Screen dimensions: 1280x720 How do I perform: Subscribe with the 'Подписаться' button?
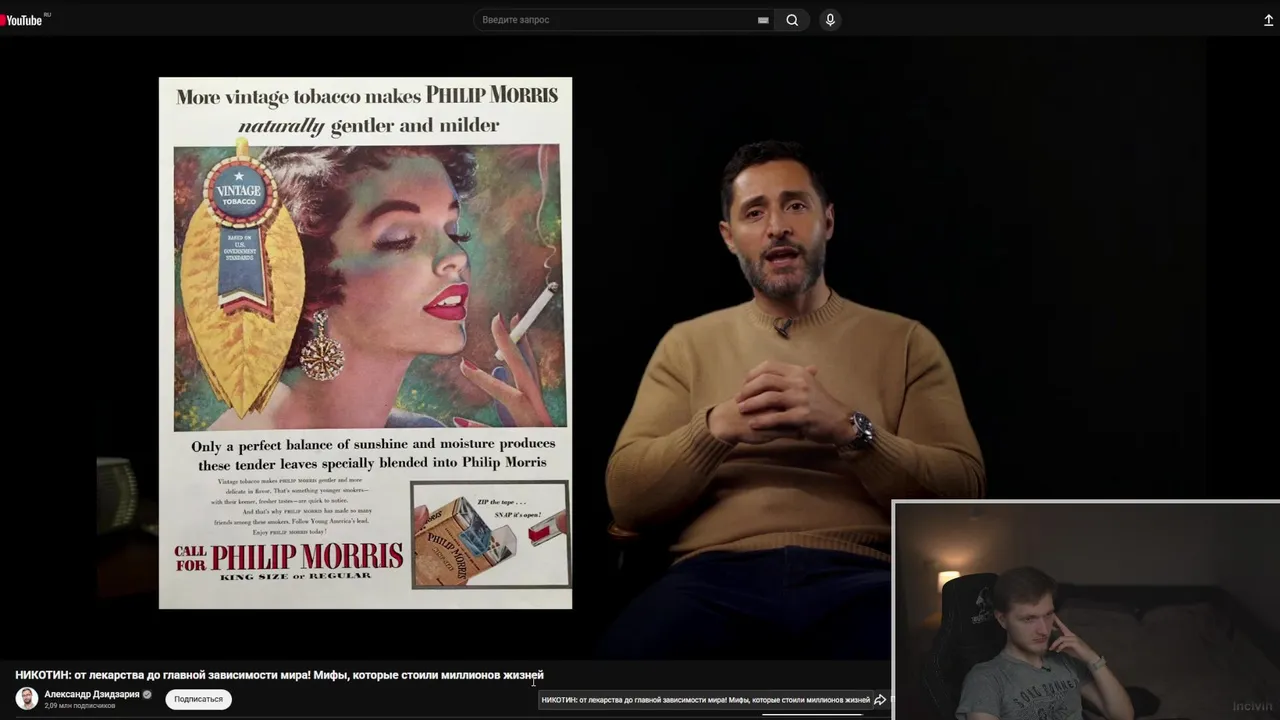[198, 699]
